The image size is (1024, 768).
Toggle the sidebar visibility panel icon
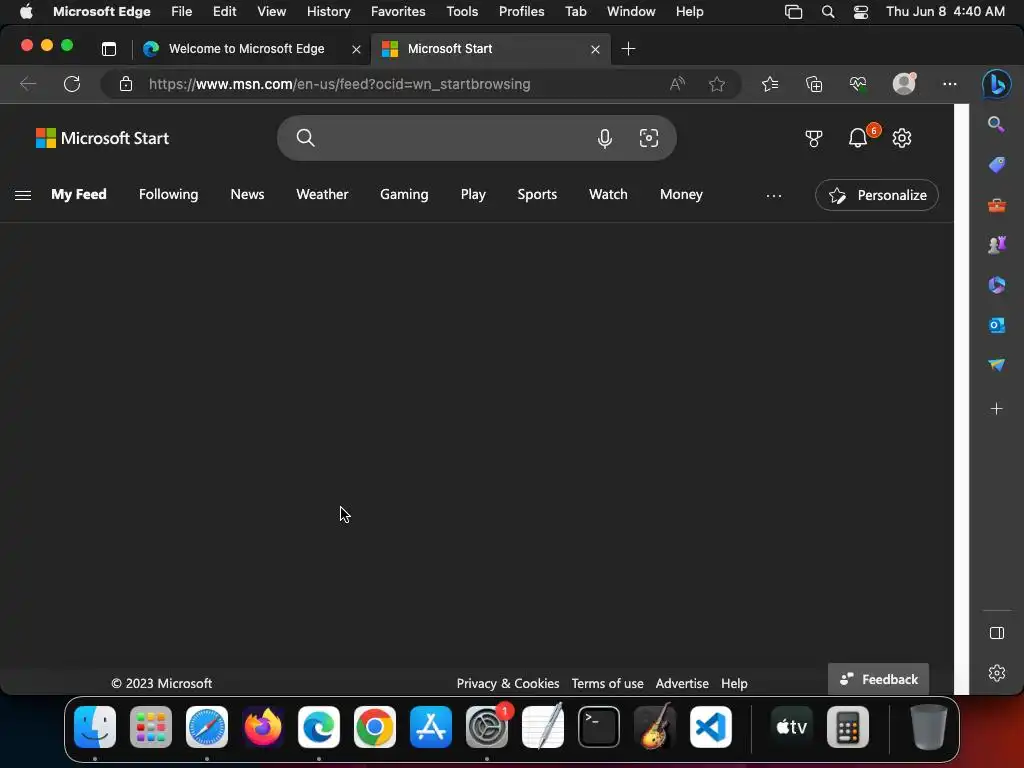[997, 633]
